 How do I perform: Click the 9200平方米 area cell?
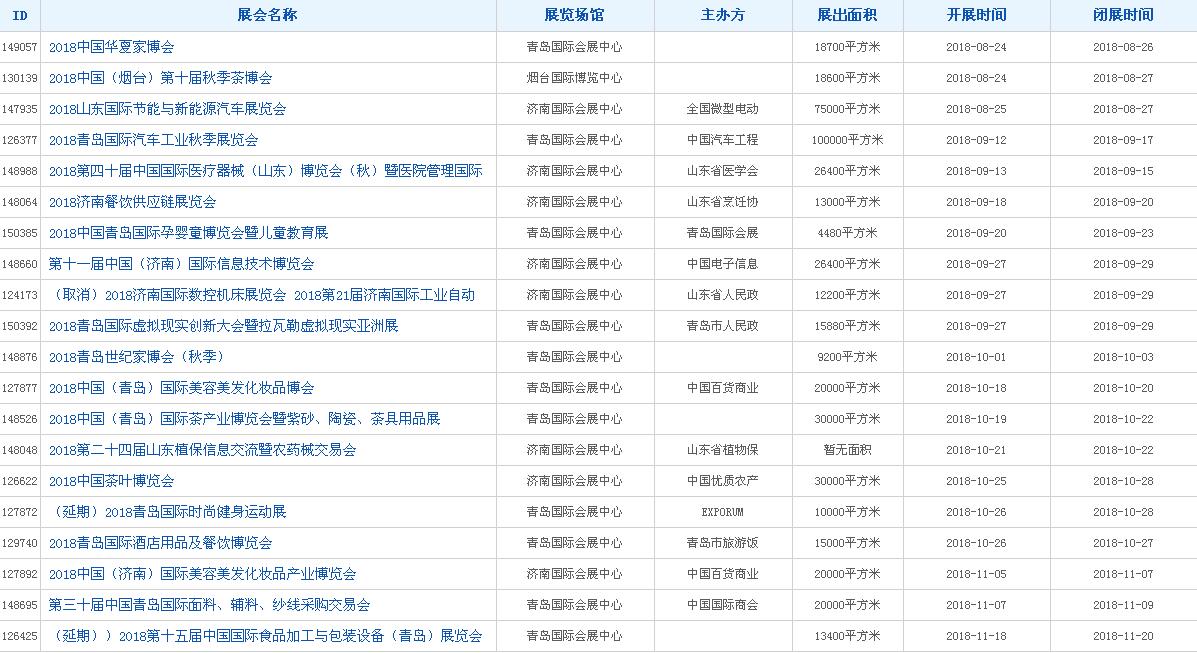(847, 357)
